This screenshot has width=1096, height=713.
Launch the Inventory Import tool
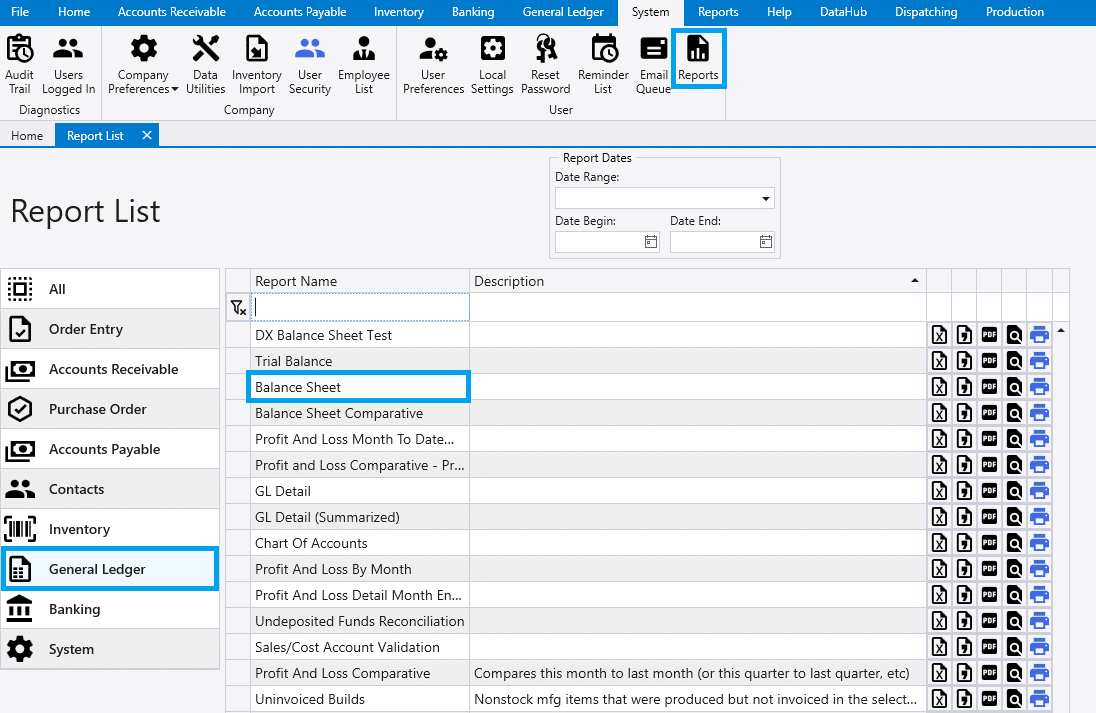pos(257,64)
